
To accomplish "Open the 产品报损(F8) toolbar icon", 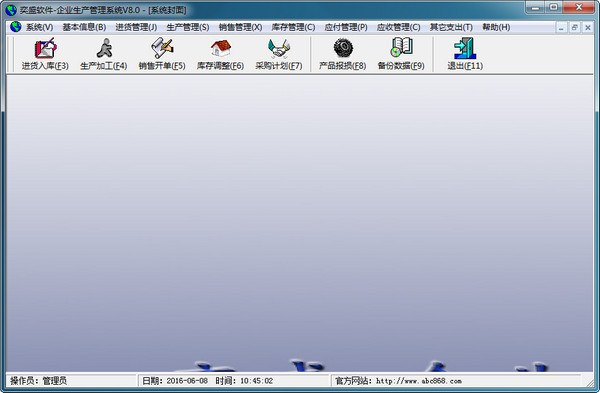I will [x=342, y=54].
